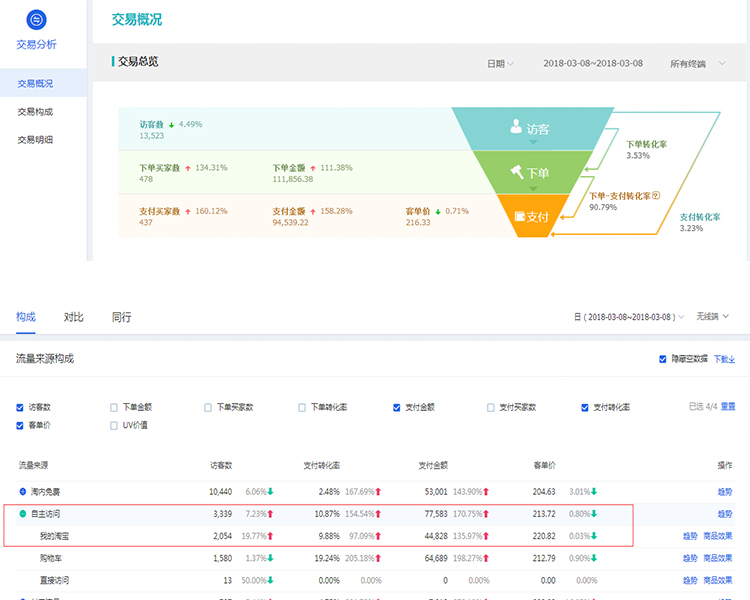This screenshot has height=600, width=750.
Task: Open 商品效果 link for 购物车 row
Action: 718,558
